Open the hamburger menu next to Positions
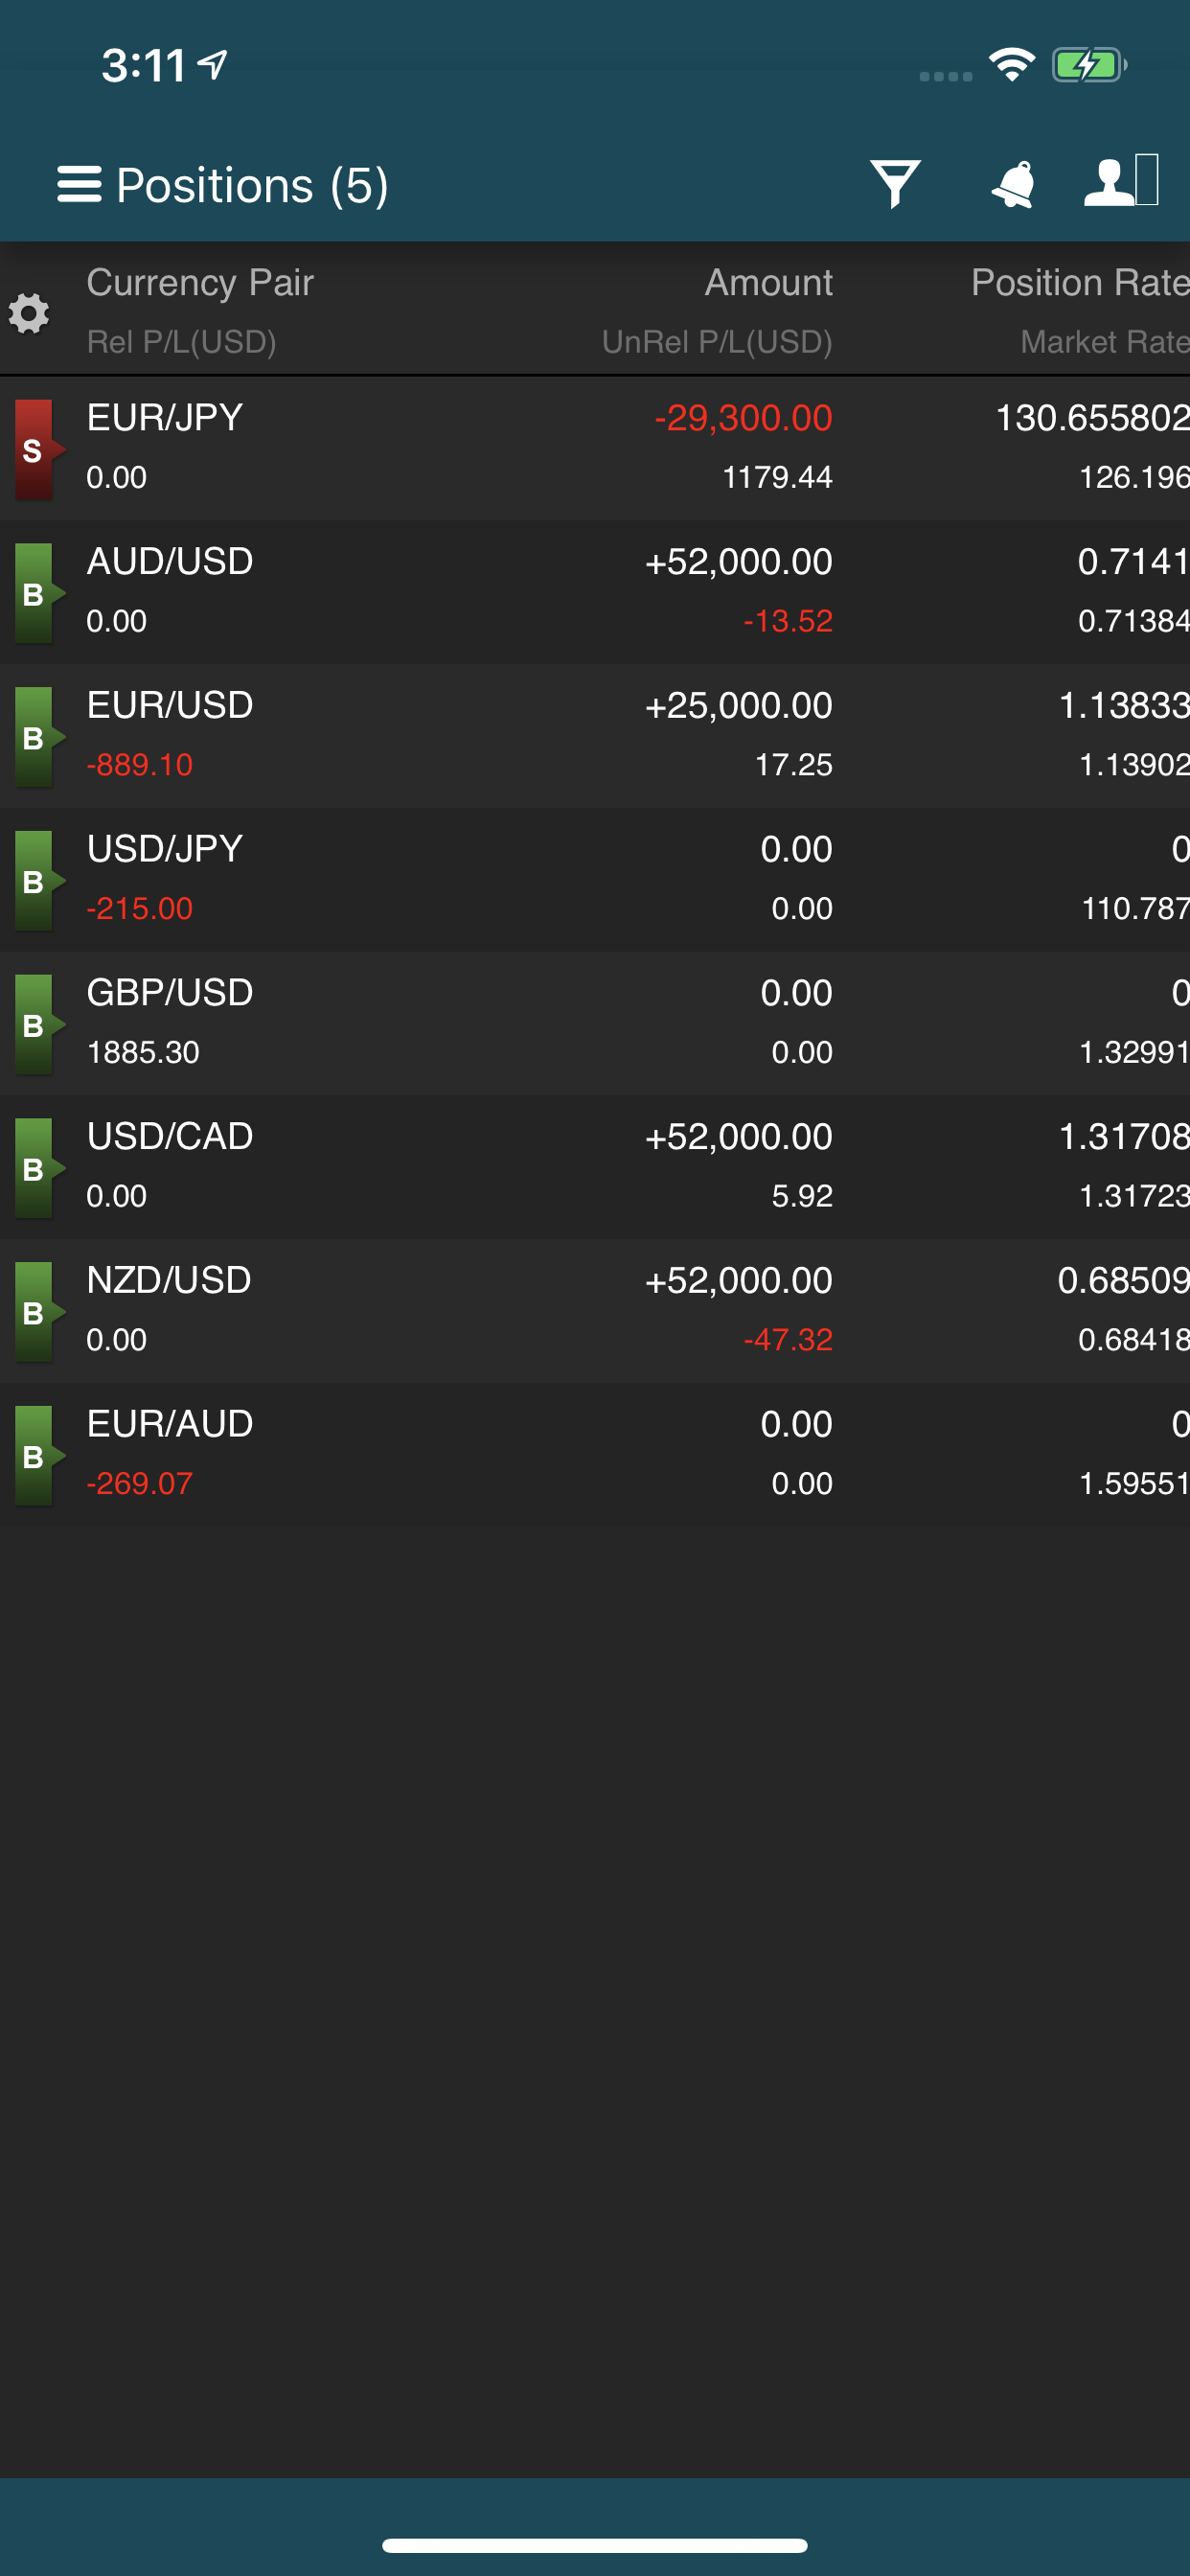 tap(79, 185)
